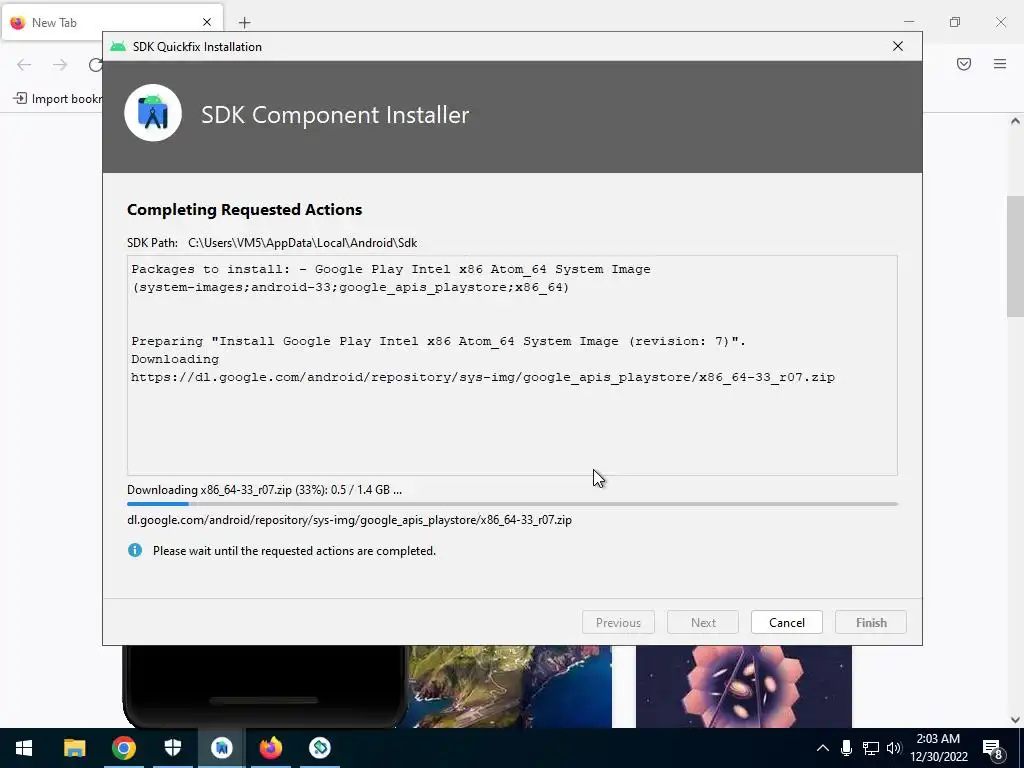Screen dimensions: 1024x768
Task: Click the Android icon in dialog title bar
Action: (118, 46)
